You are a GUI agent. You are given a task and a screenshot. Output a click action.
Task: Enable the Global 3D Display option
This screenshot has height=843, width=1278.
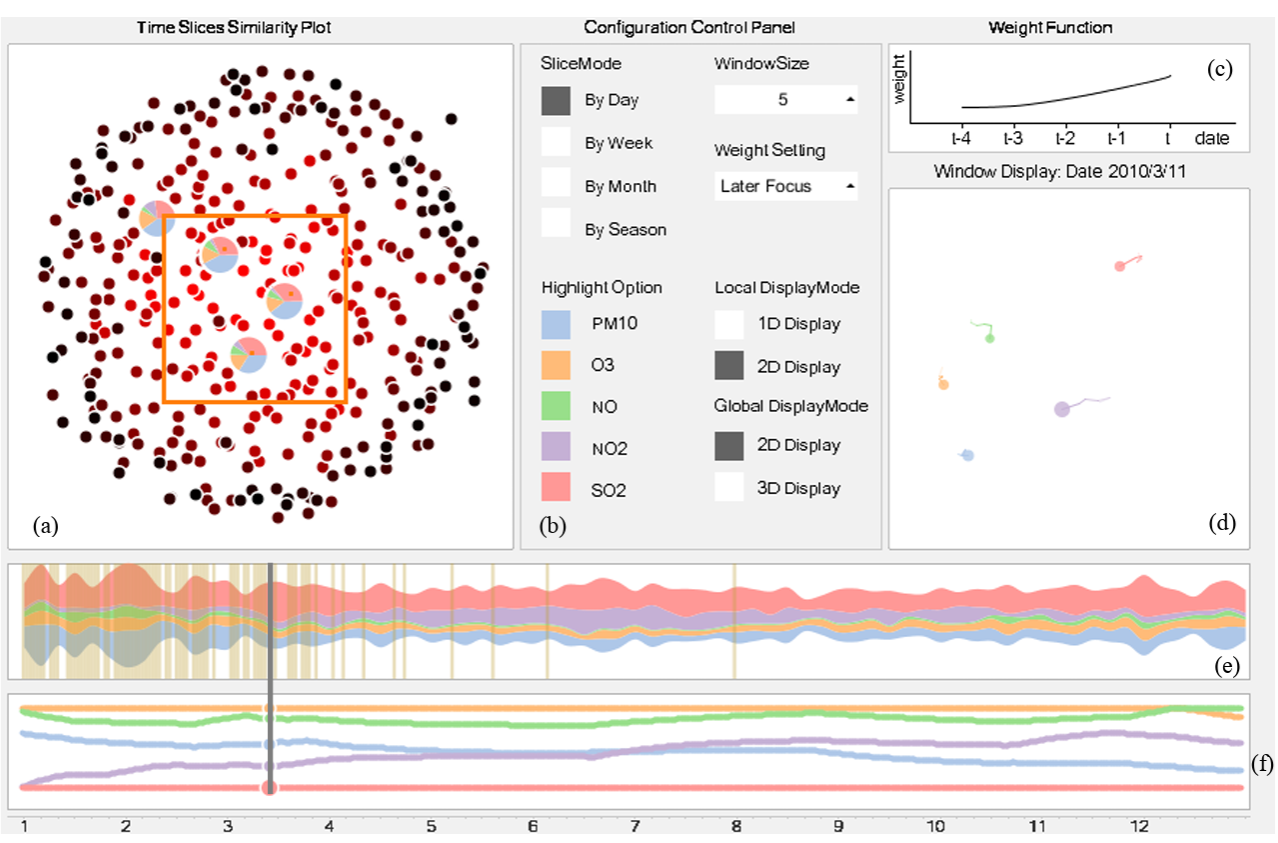(730, 488)
